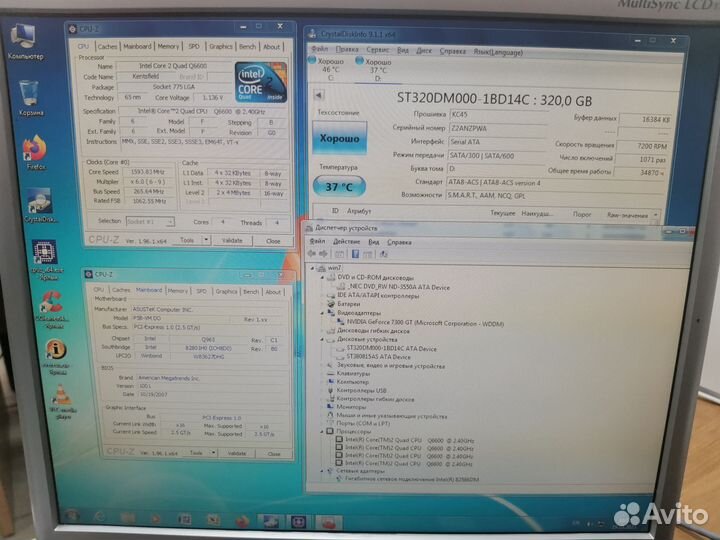Click the CPU-Z taskbar button
This screenshot has height=540, width=720.
[x=299, y=523]
